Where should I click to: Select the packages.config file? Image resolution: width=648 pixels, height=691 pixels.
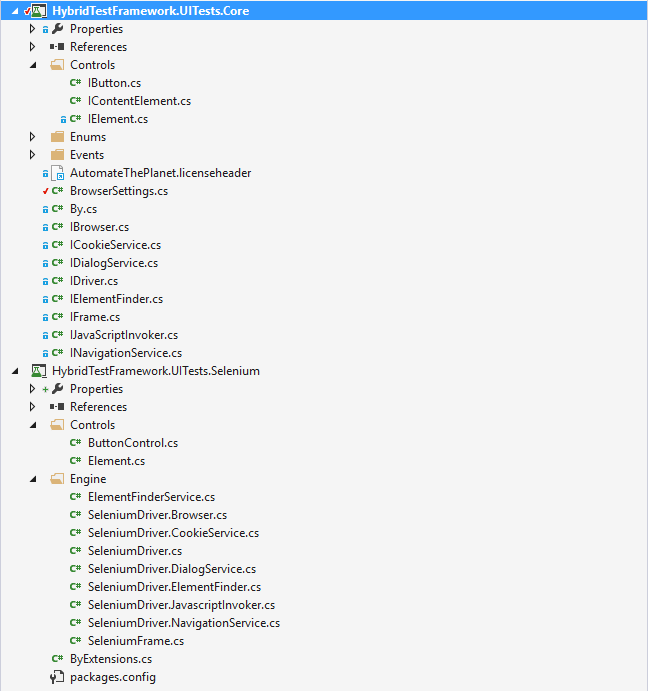[x=113, y=677]
